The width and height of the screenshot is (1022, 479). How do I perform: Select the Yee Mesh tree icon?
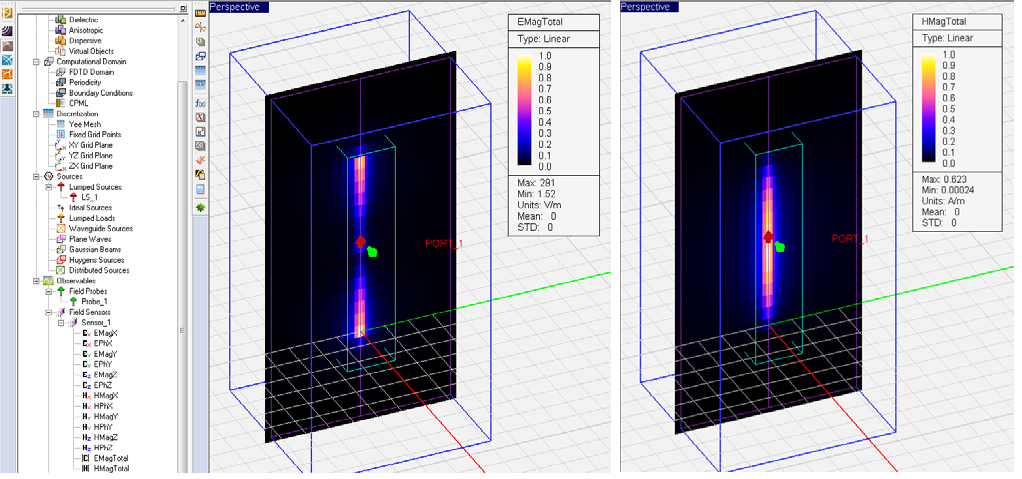pyautogui.click(x=60, y=123)
